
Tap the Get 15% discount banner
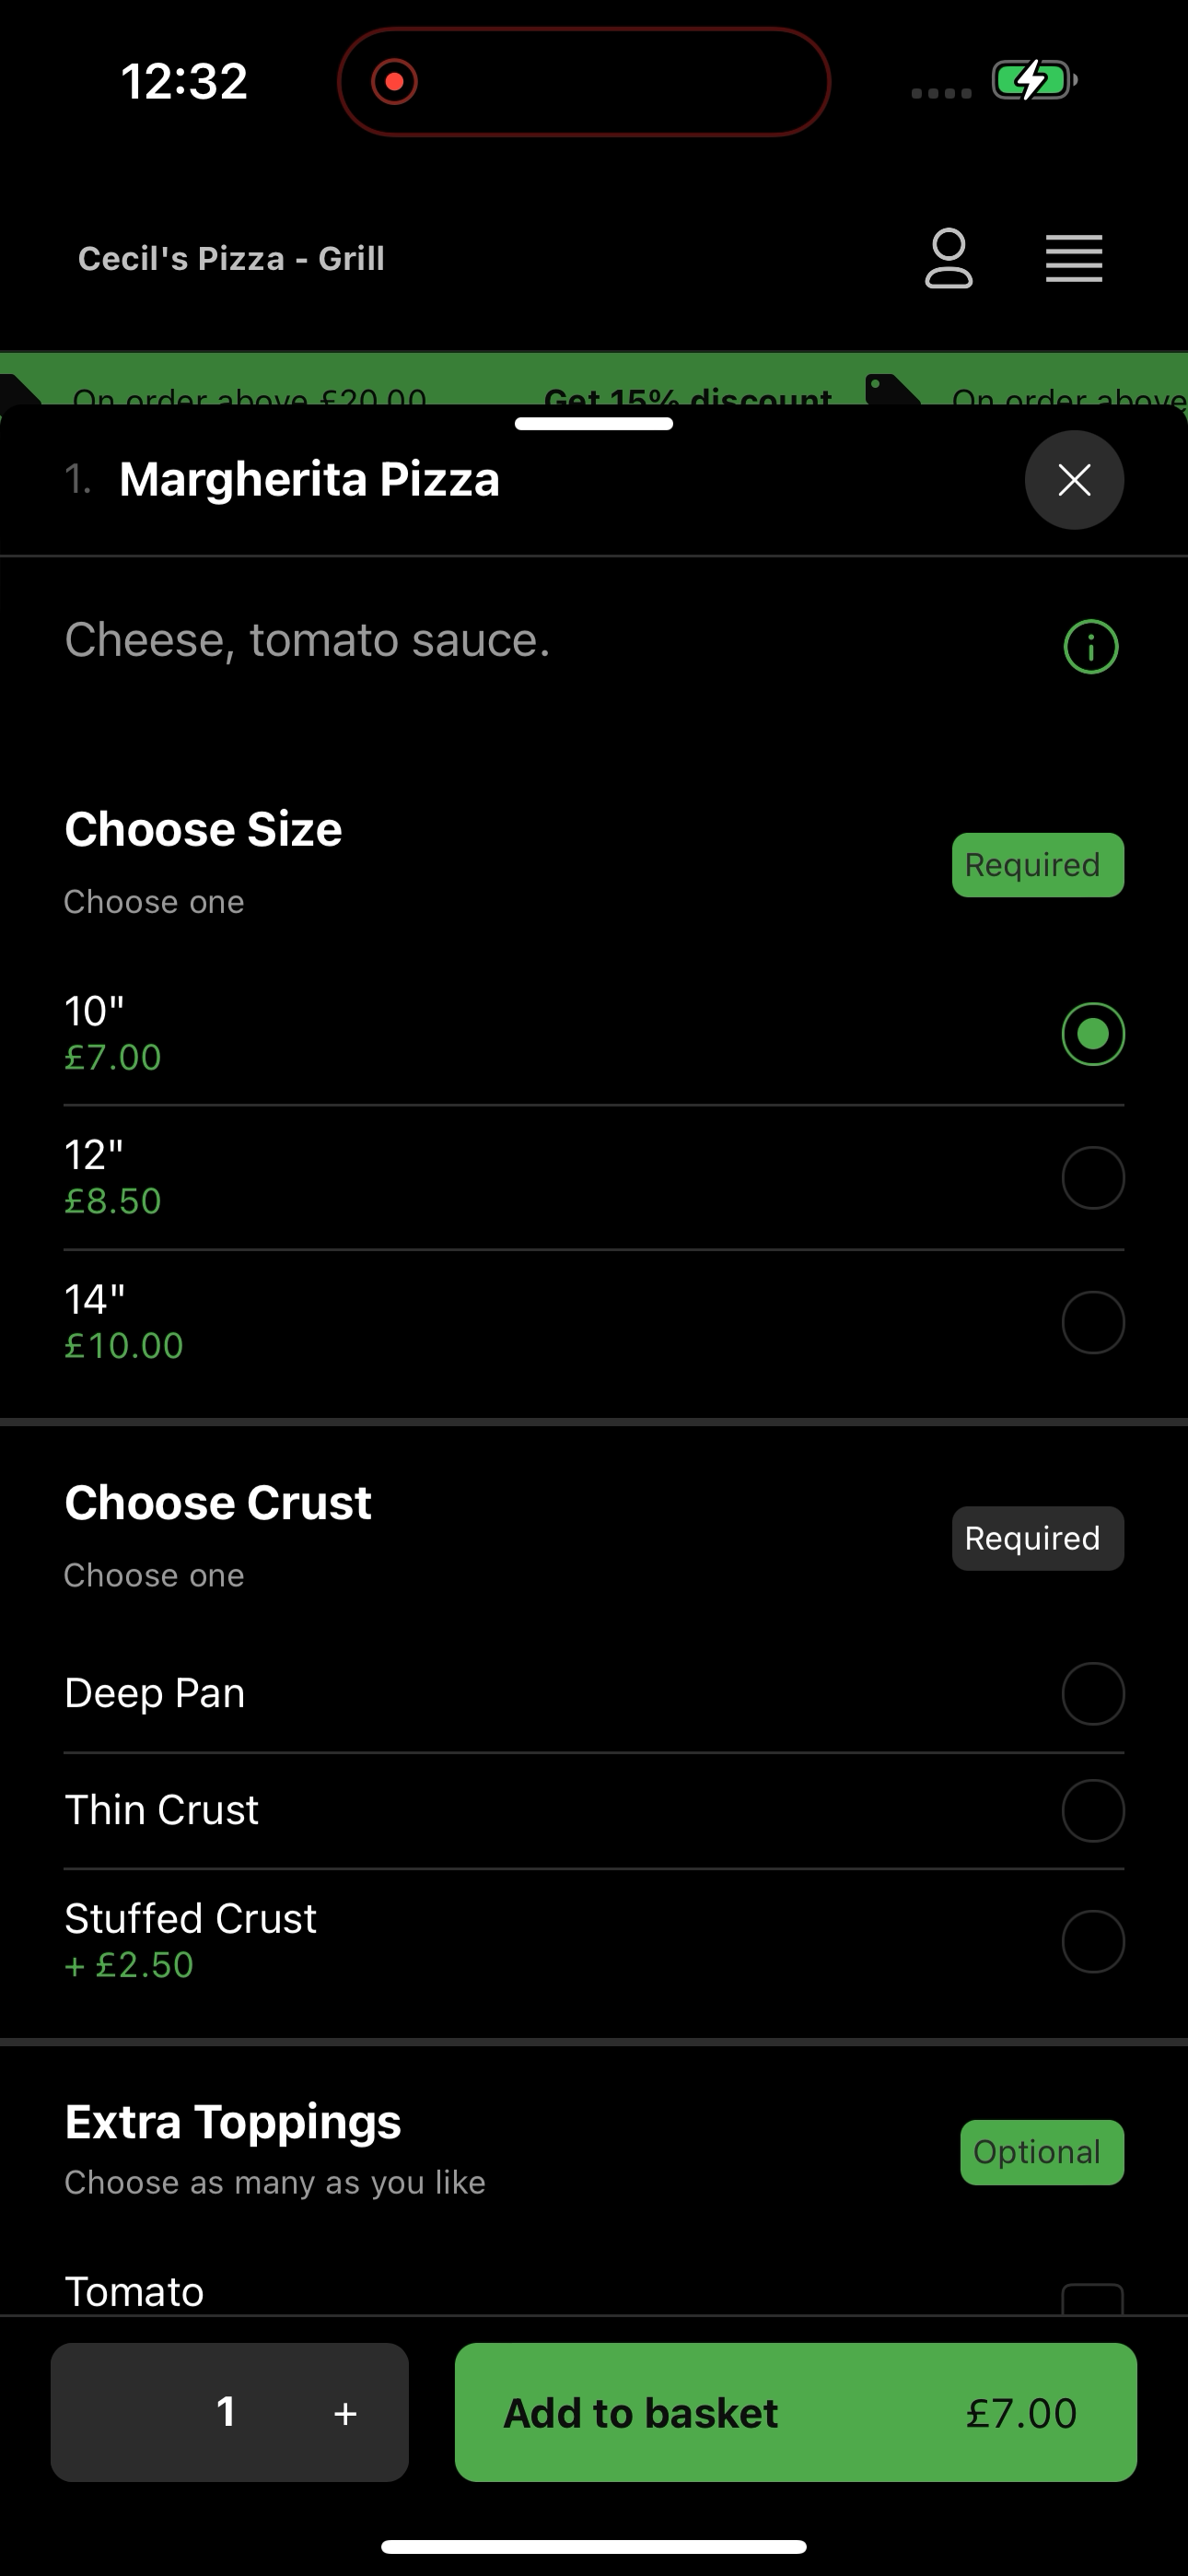(688, 394)
